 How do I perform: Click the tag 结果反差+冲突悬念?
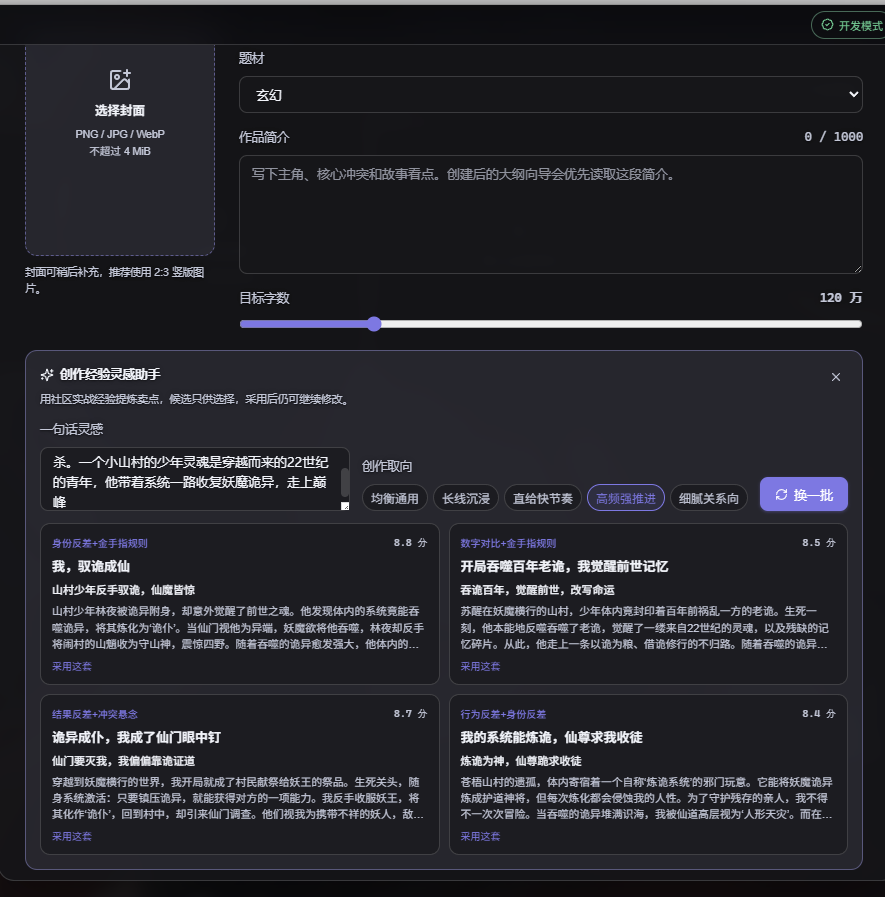tap(94, 715)
